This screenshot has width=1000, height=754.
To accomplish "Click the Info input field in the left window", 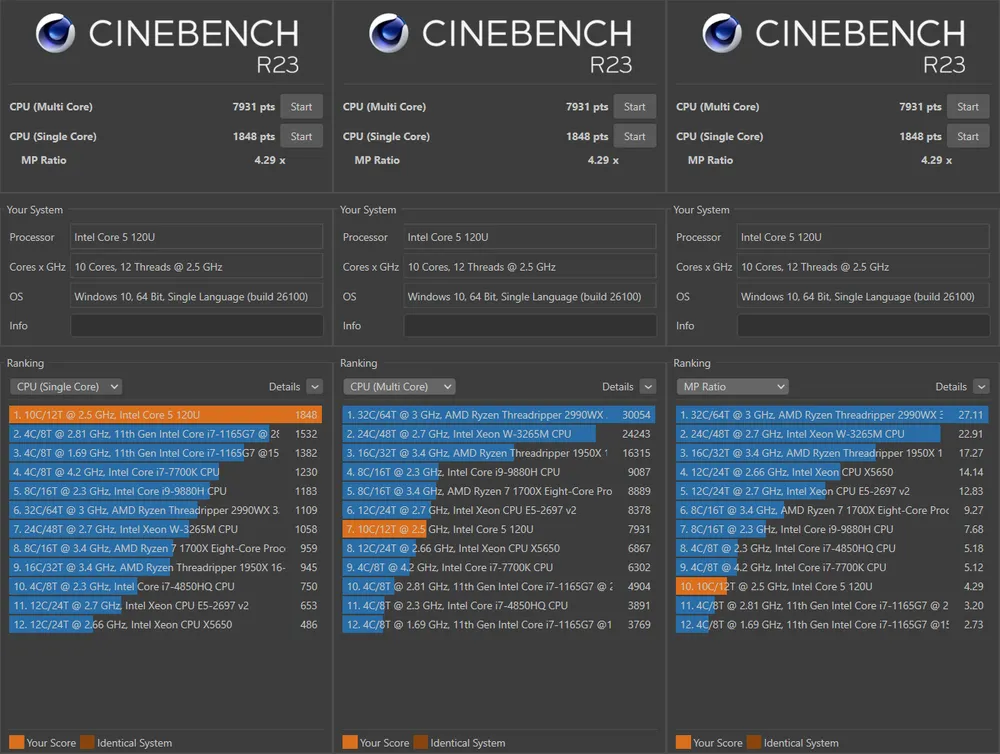I will click(196, 325).
